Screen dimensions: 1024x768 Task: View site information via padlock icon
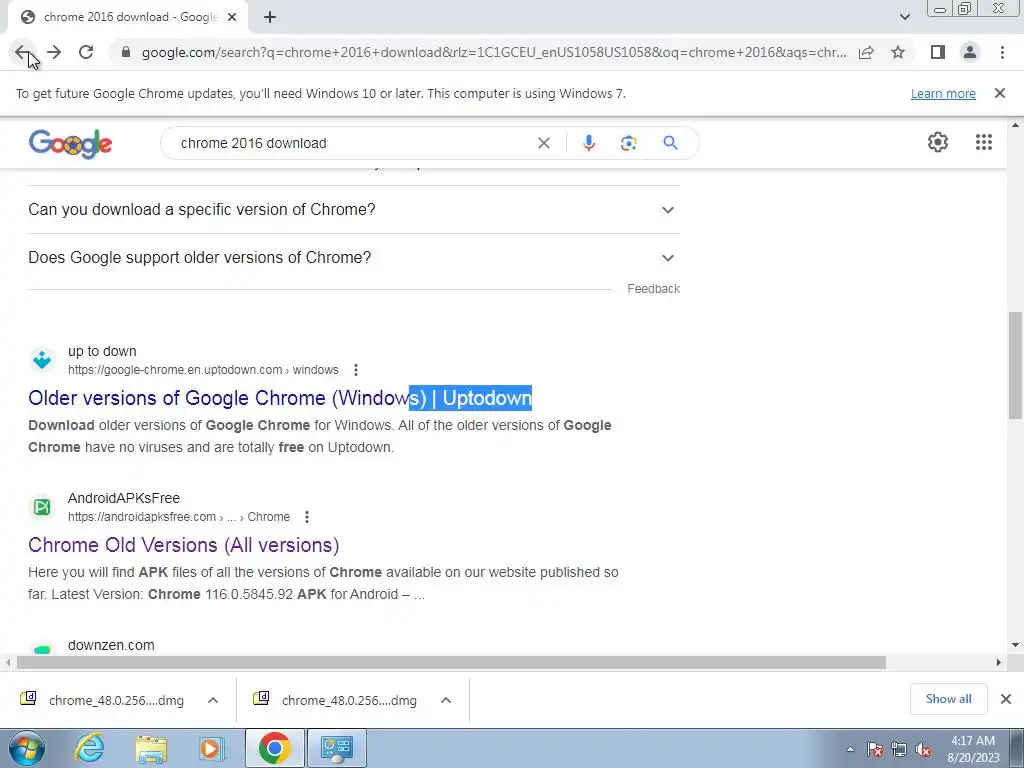tap(126, 52)
